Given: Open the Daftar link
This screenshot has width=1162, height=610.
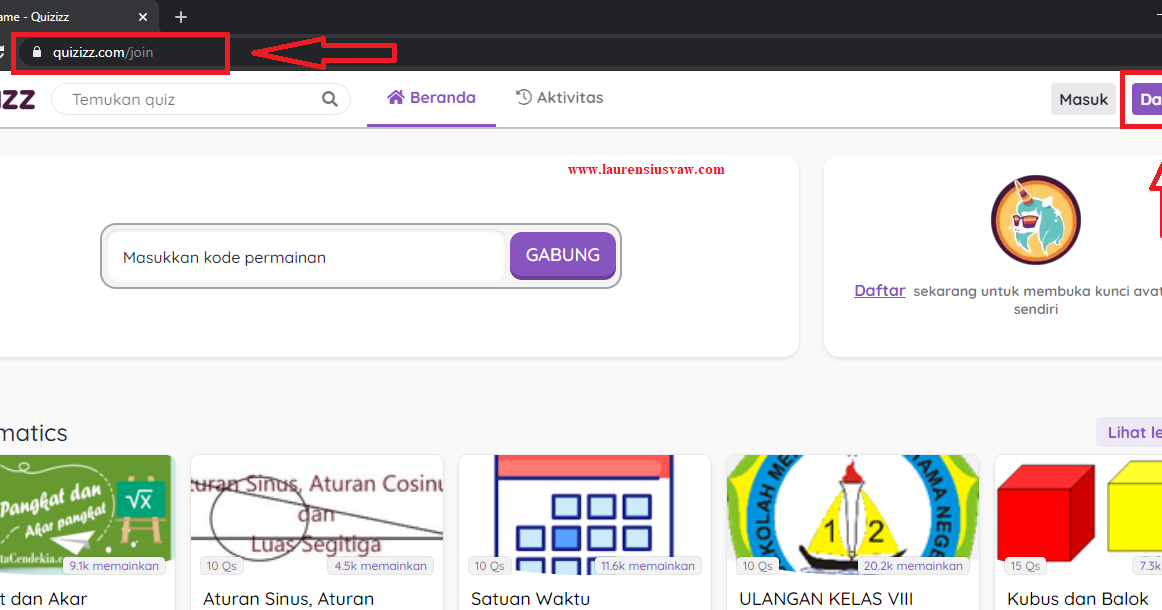Looking at the screenshot, I should point(880,291).
